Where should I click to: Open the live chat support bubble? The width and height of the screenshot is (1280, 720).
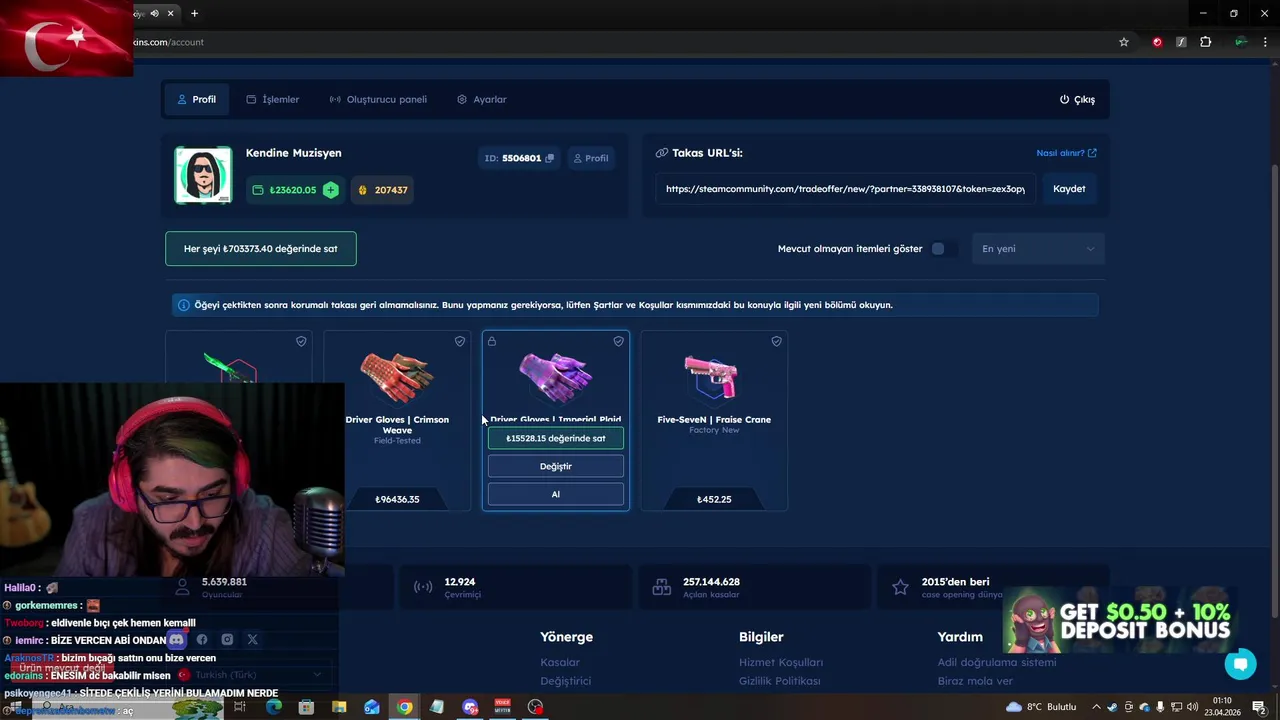1240,664
